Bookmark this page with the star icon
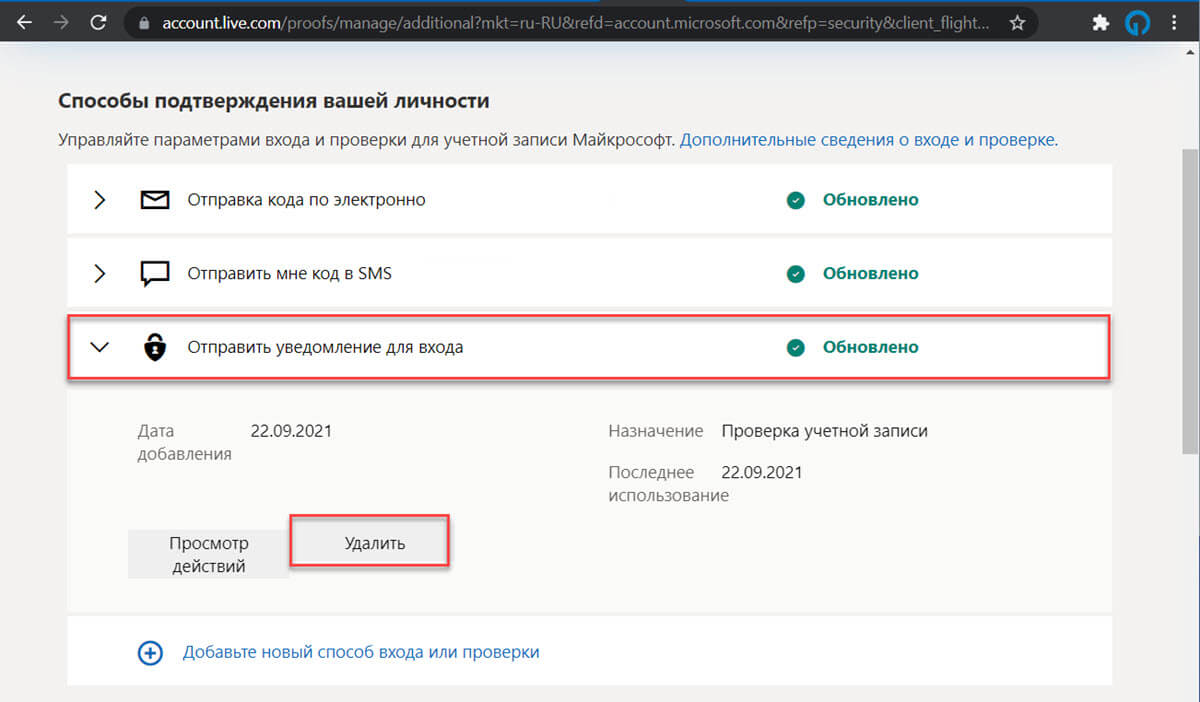The image size is (1200, 702). [x=1017, y=22]
